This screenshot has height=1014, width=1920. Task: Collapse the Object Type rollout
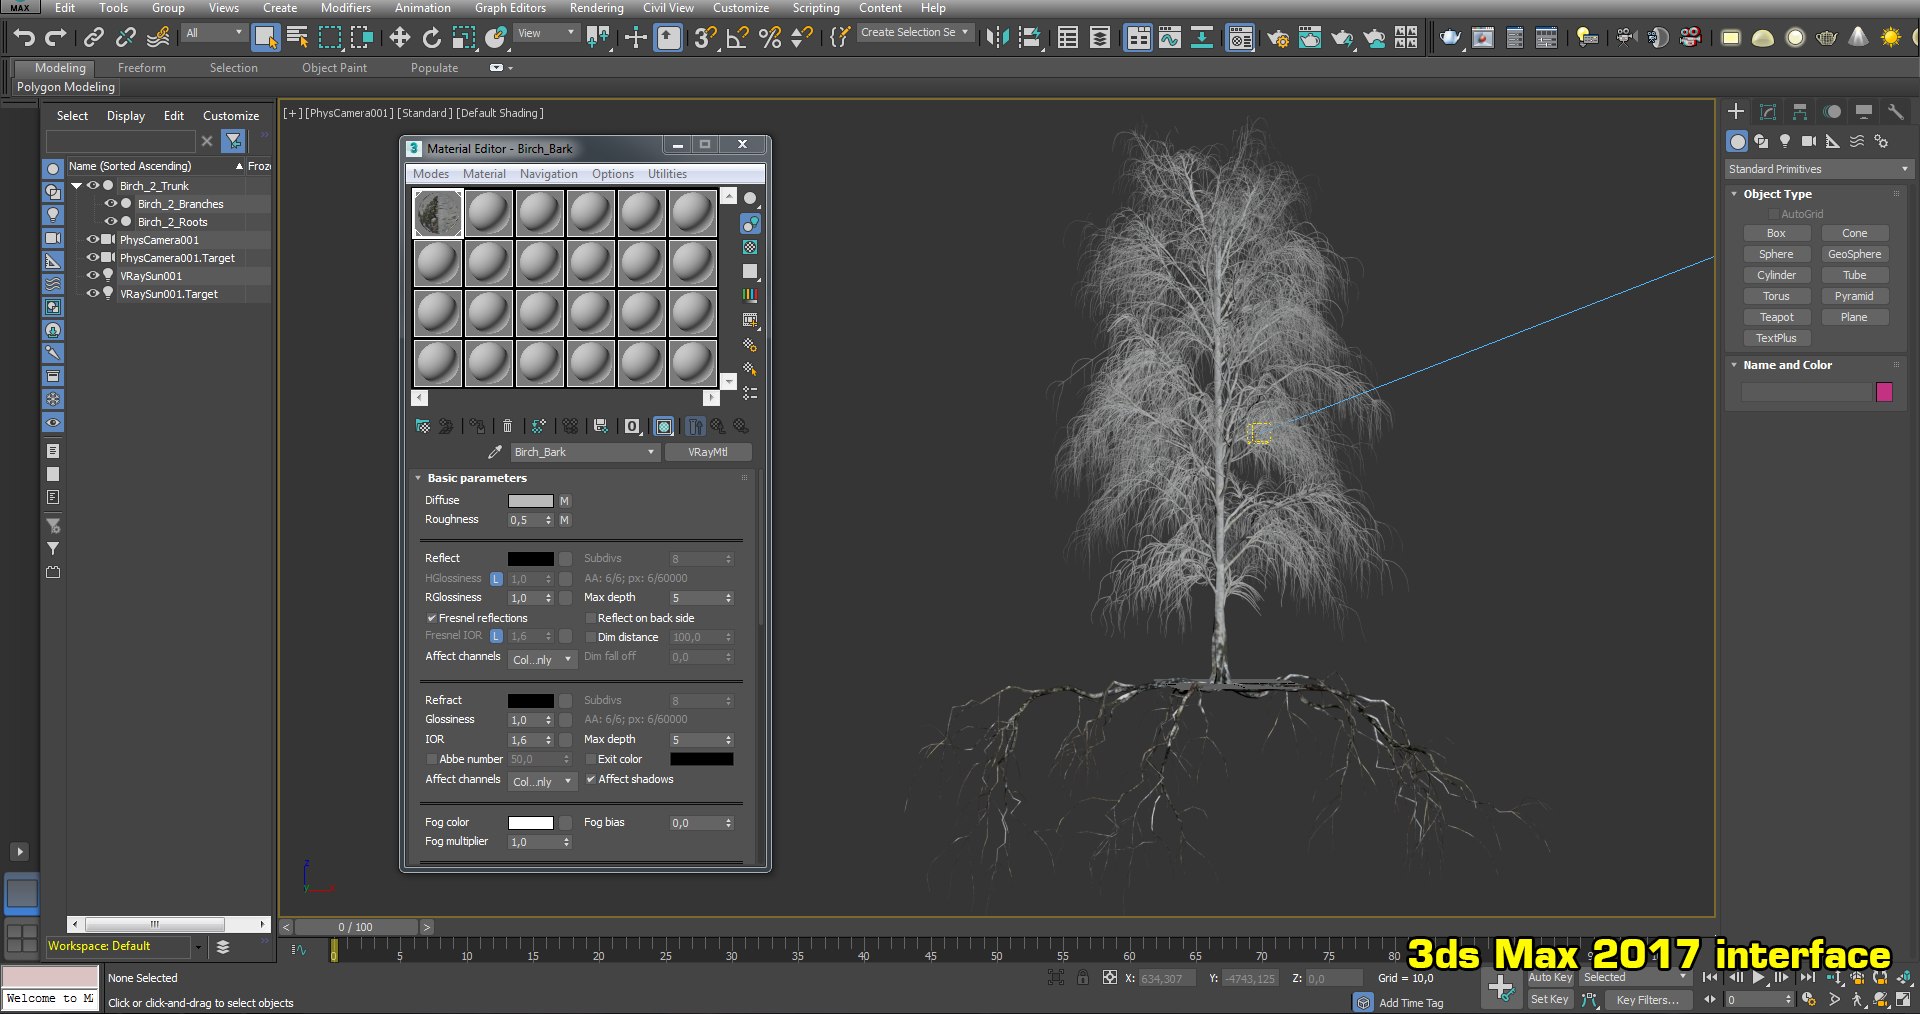click(x=1734, y=194)
